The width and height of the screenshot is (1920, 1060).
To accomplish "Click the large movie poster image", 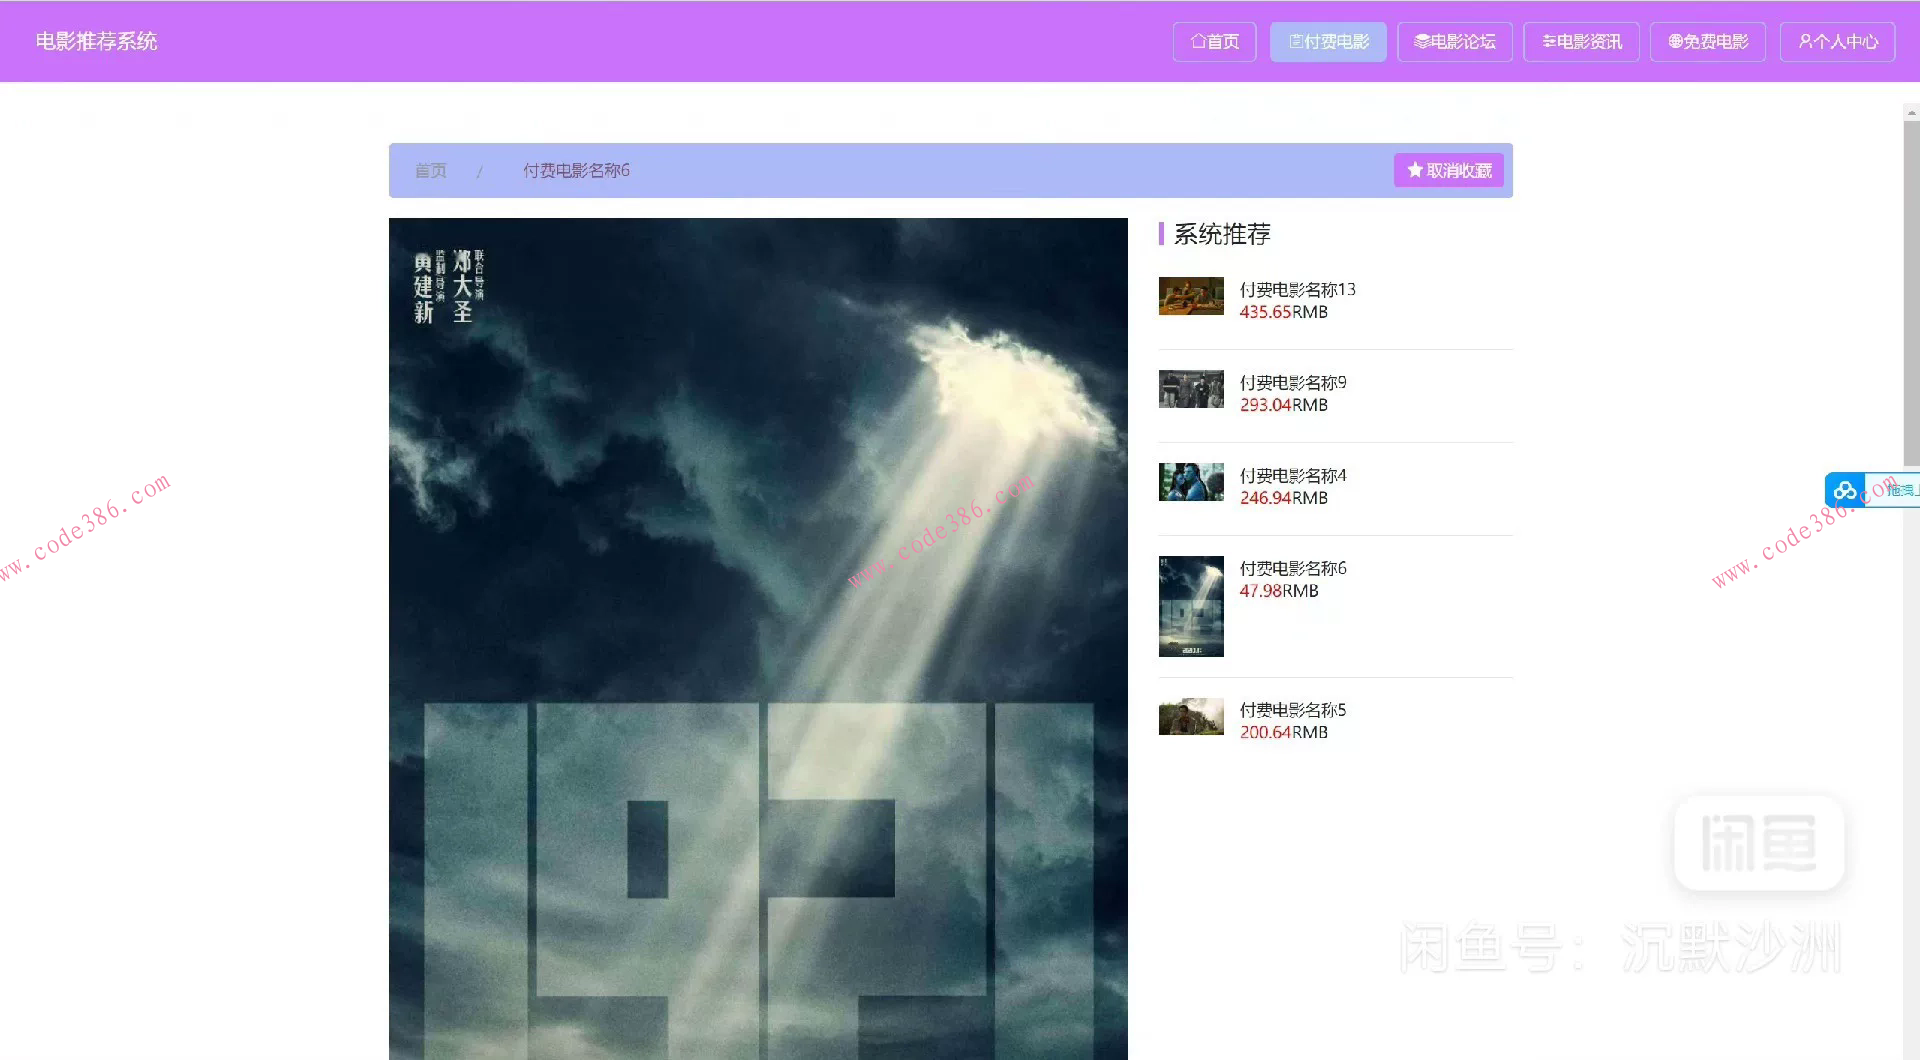I will click(x=758, y=639).
